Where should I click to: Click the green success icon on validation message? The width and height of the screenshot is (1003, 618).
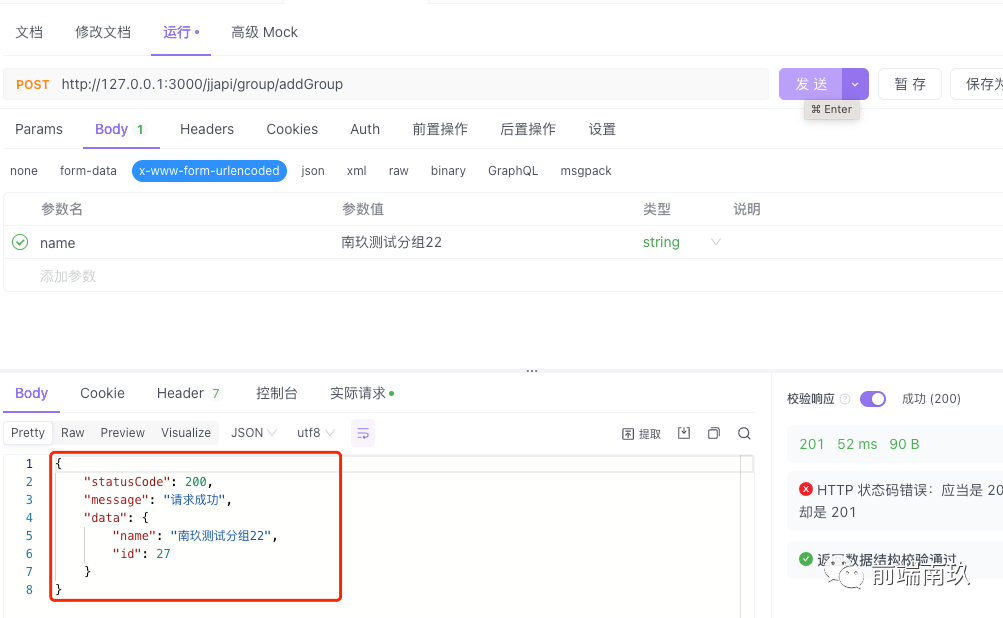coord(806,559)
